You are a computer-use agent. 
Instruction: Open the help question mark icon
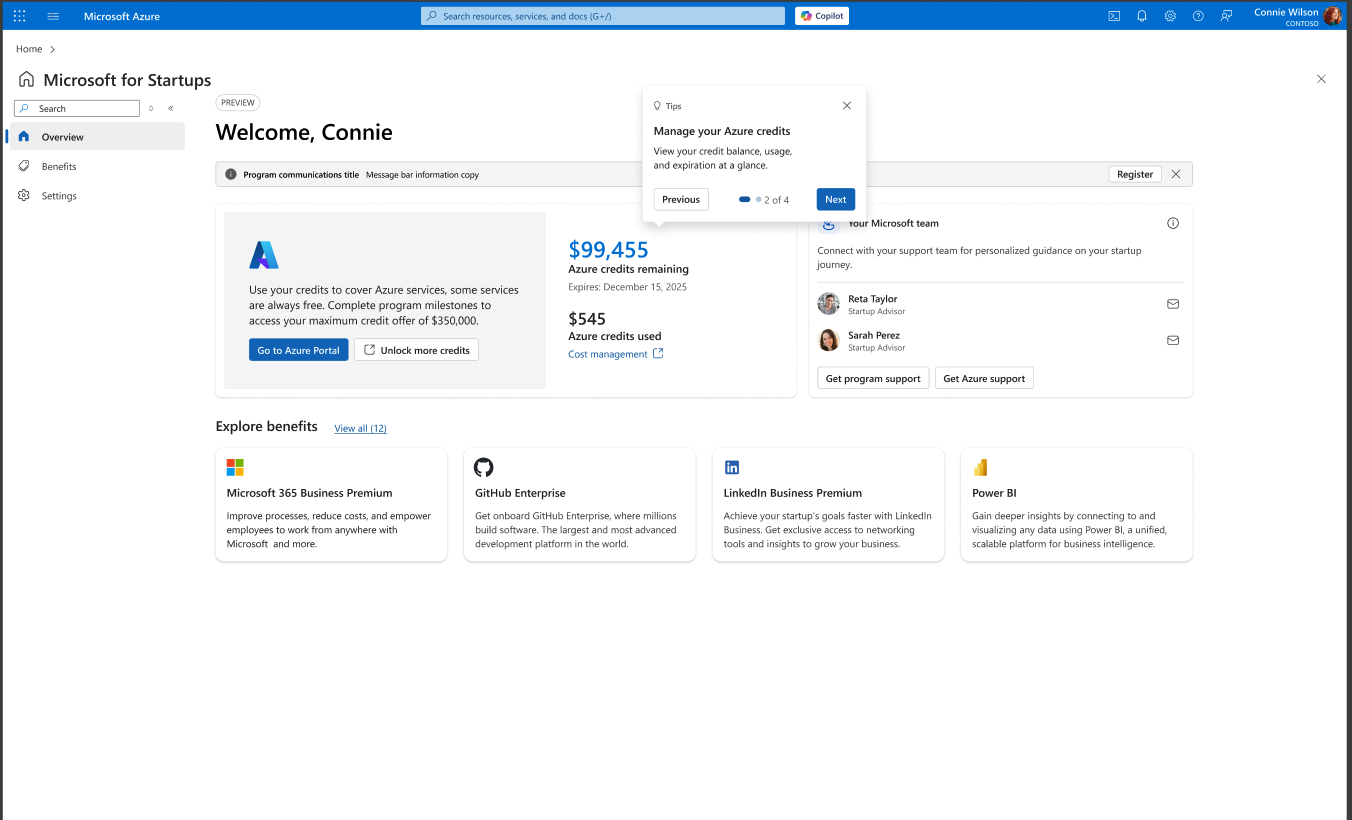pyautogui.click(x=1198, y=16)
